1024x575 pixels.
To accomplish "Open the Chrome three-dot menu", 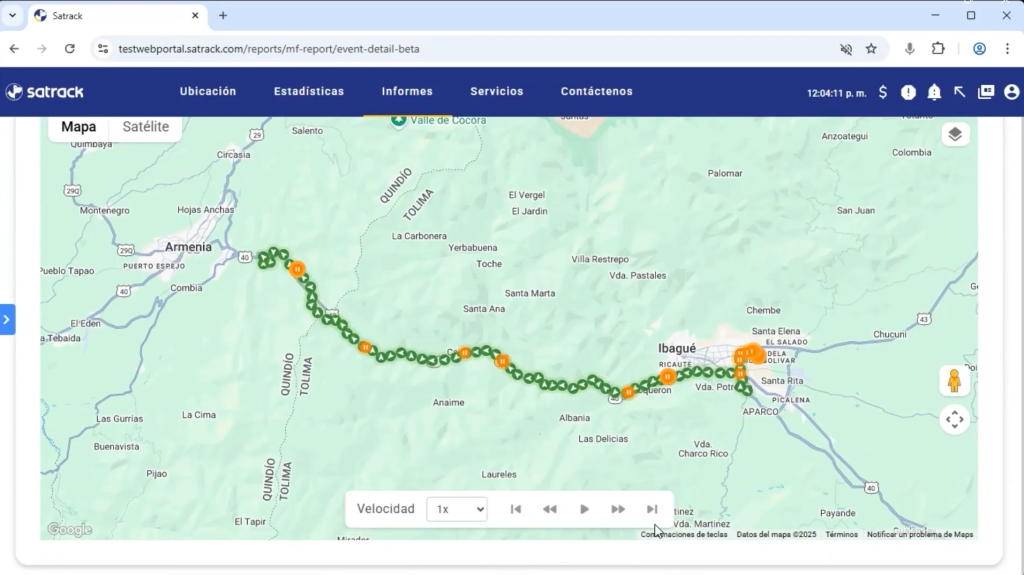I will point(1008,49).
